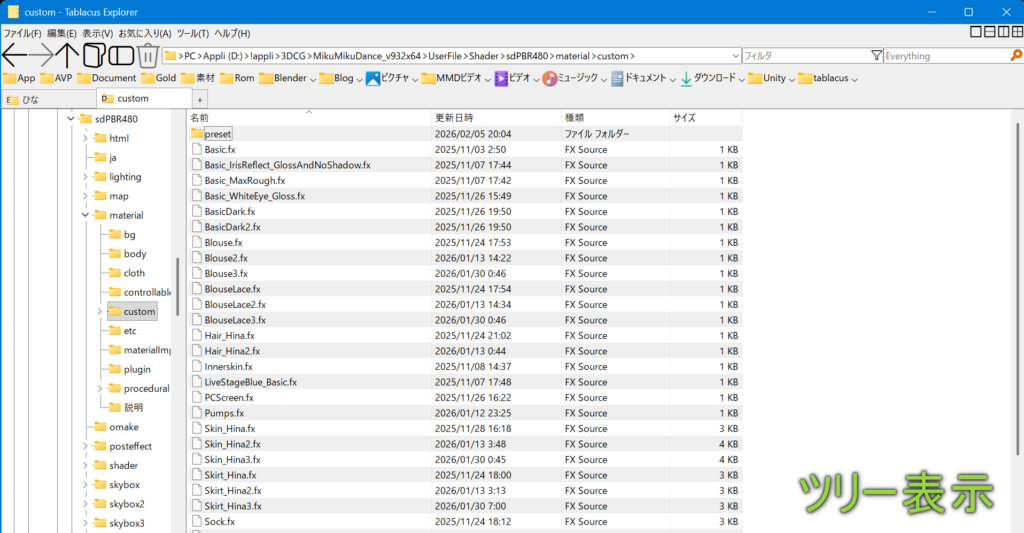Switch to the ひな tab
Image resolution: width=1024 pixels, height=533 pixels.
tap(30, 99)
